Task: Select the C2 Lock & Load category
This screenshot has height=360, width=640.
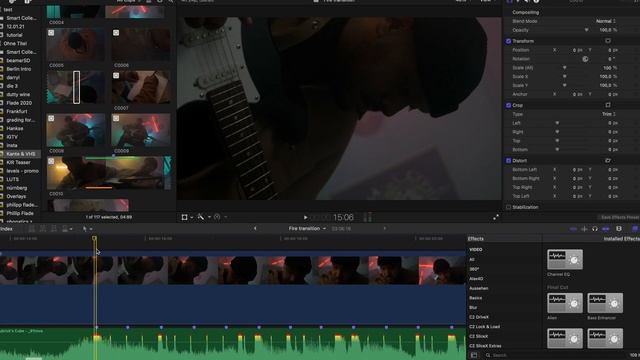Action: [484, 327]
